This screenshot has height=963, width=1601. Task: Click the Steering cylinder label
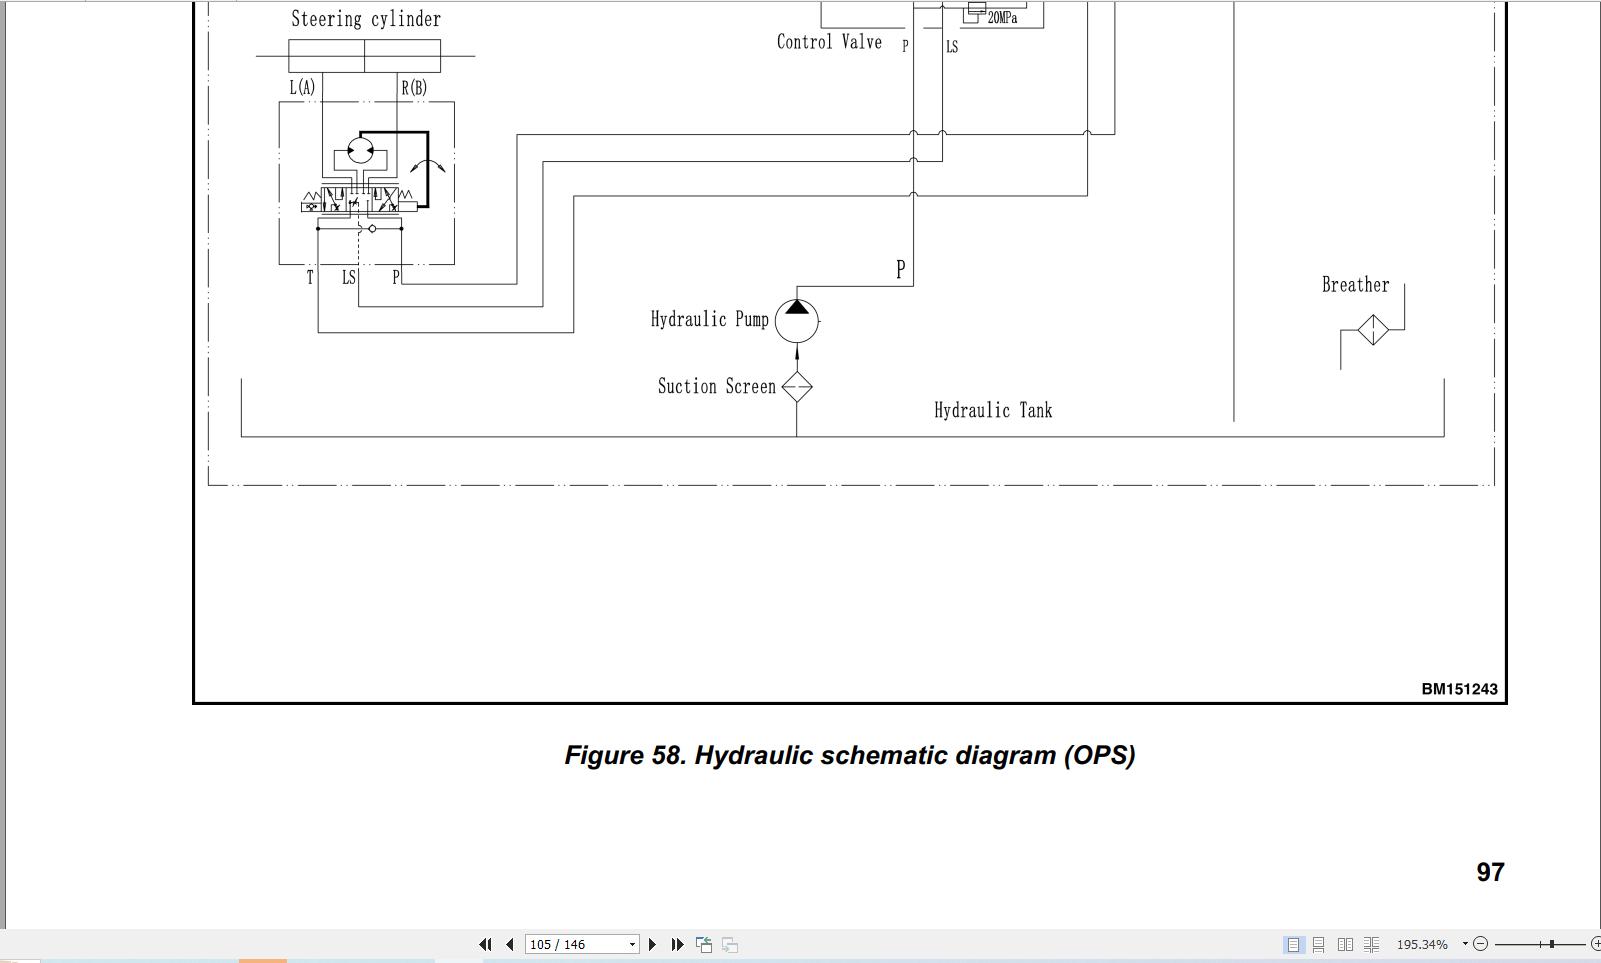366,19
